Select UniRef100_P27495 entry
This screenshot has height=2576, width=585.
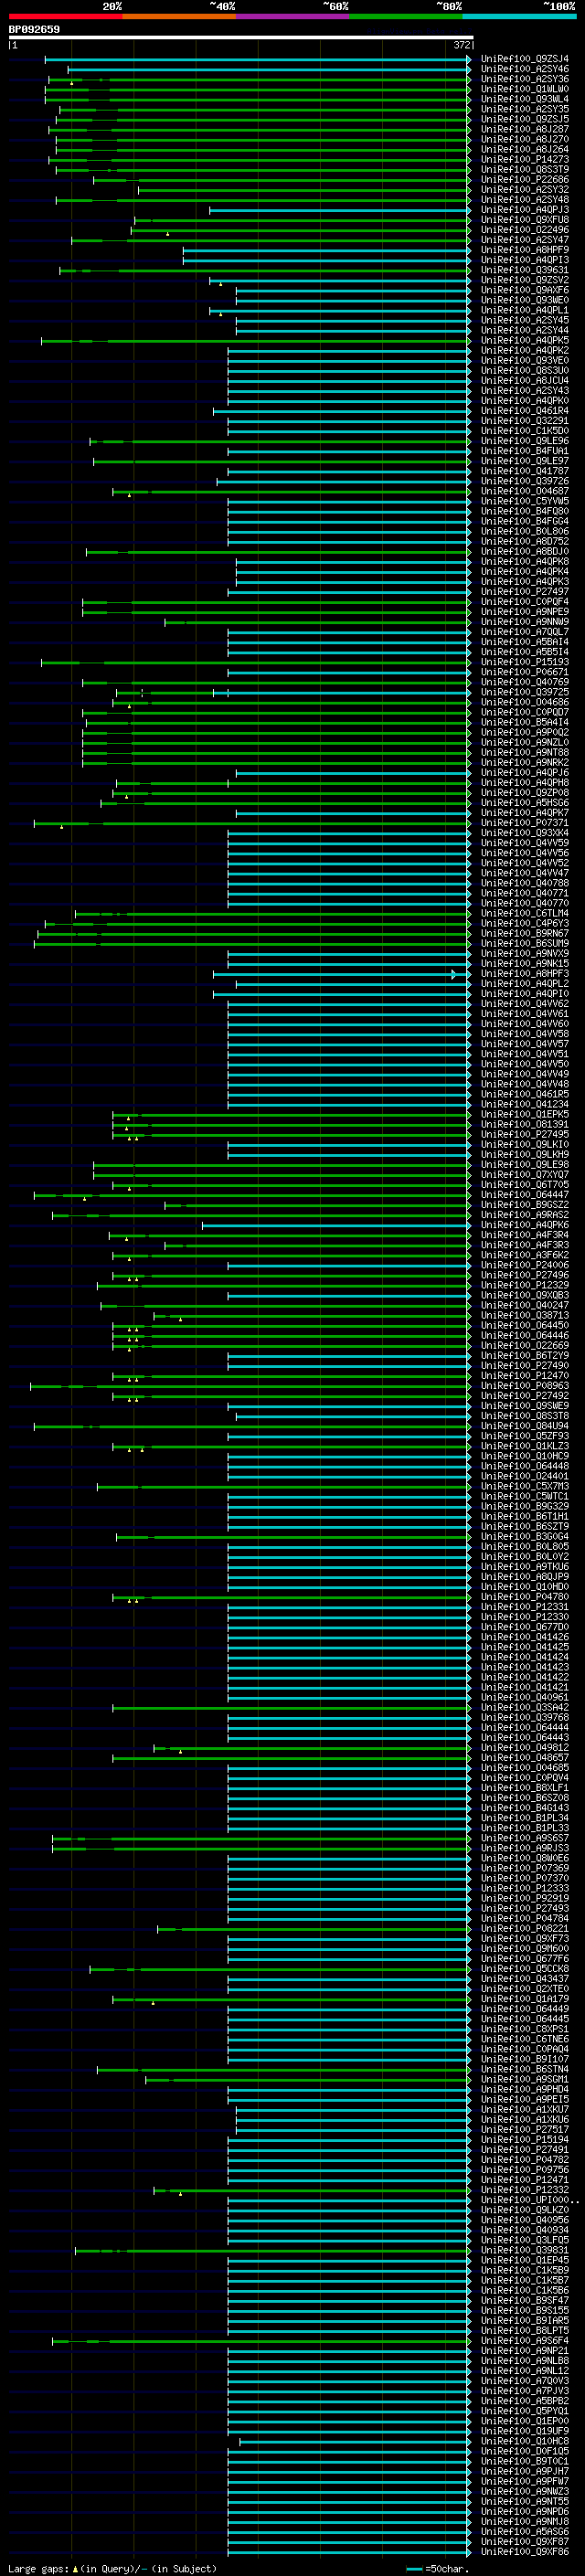(524, 1134)
